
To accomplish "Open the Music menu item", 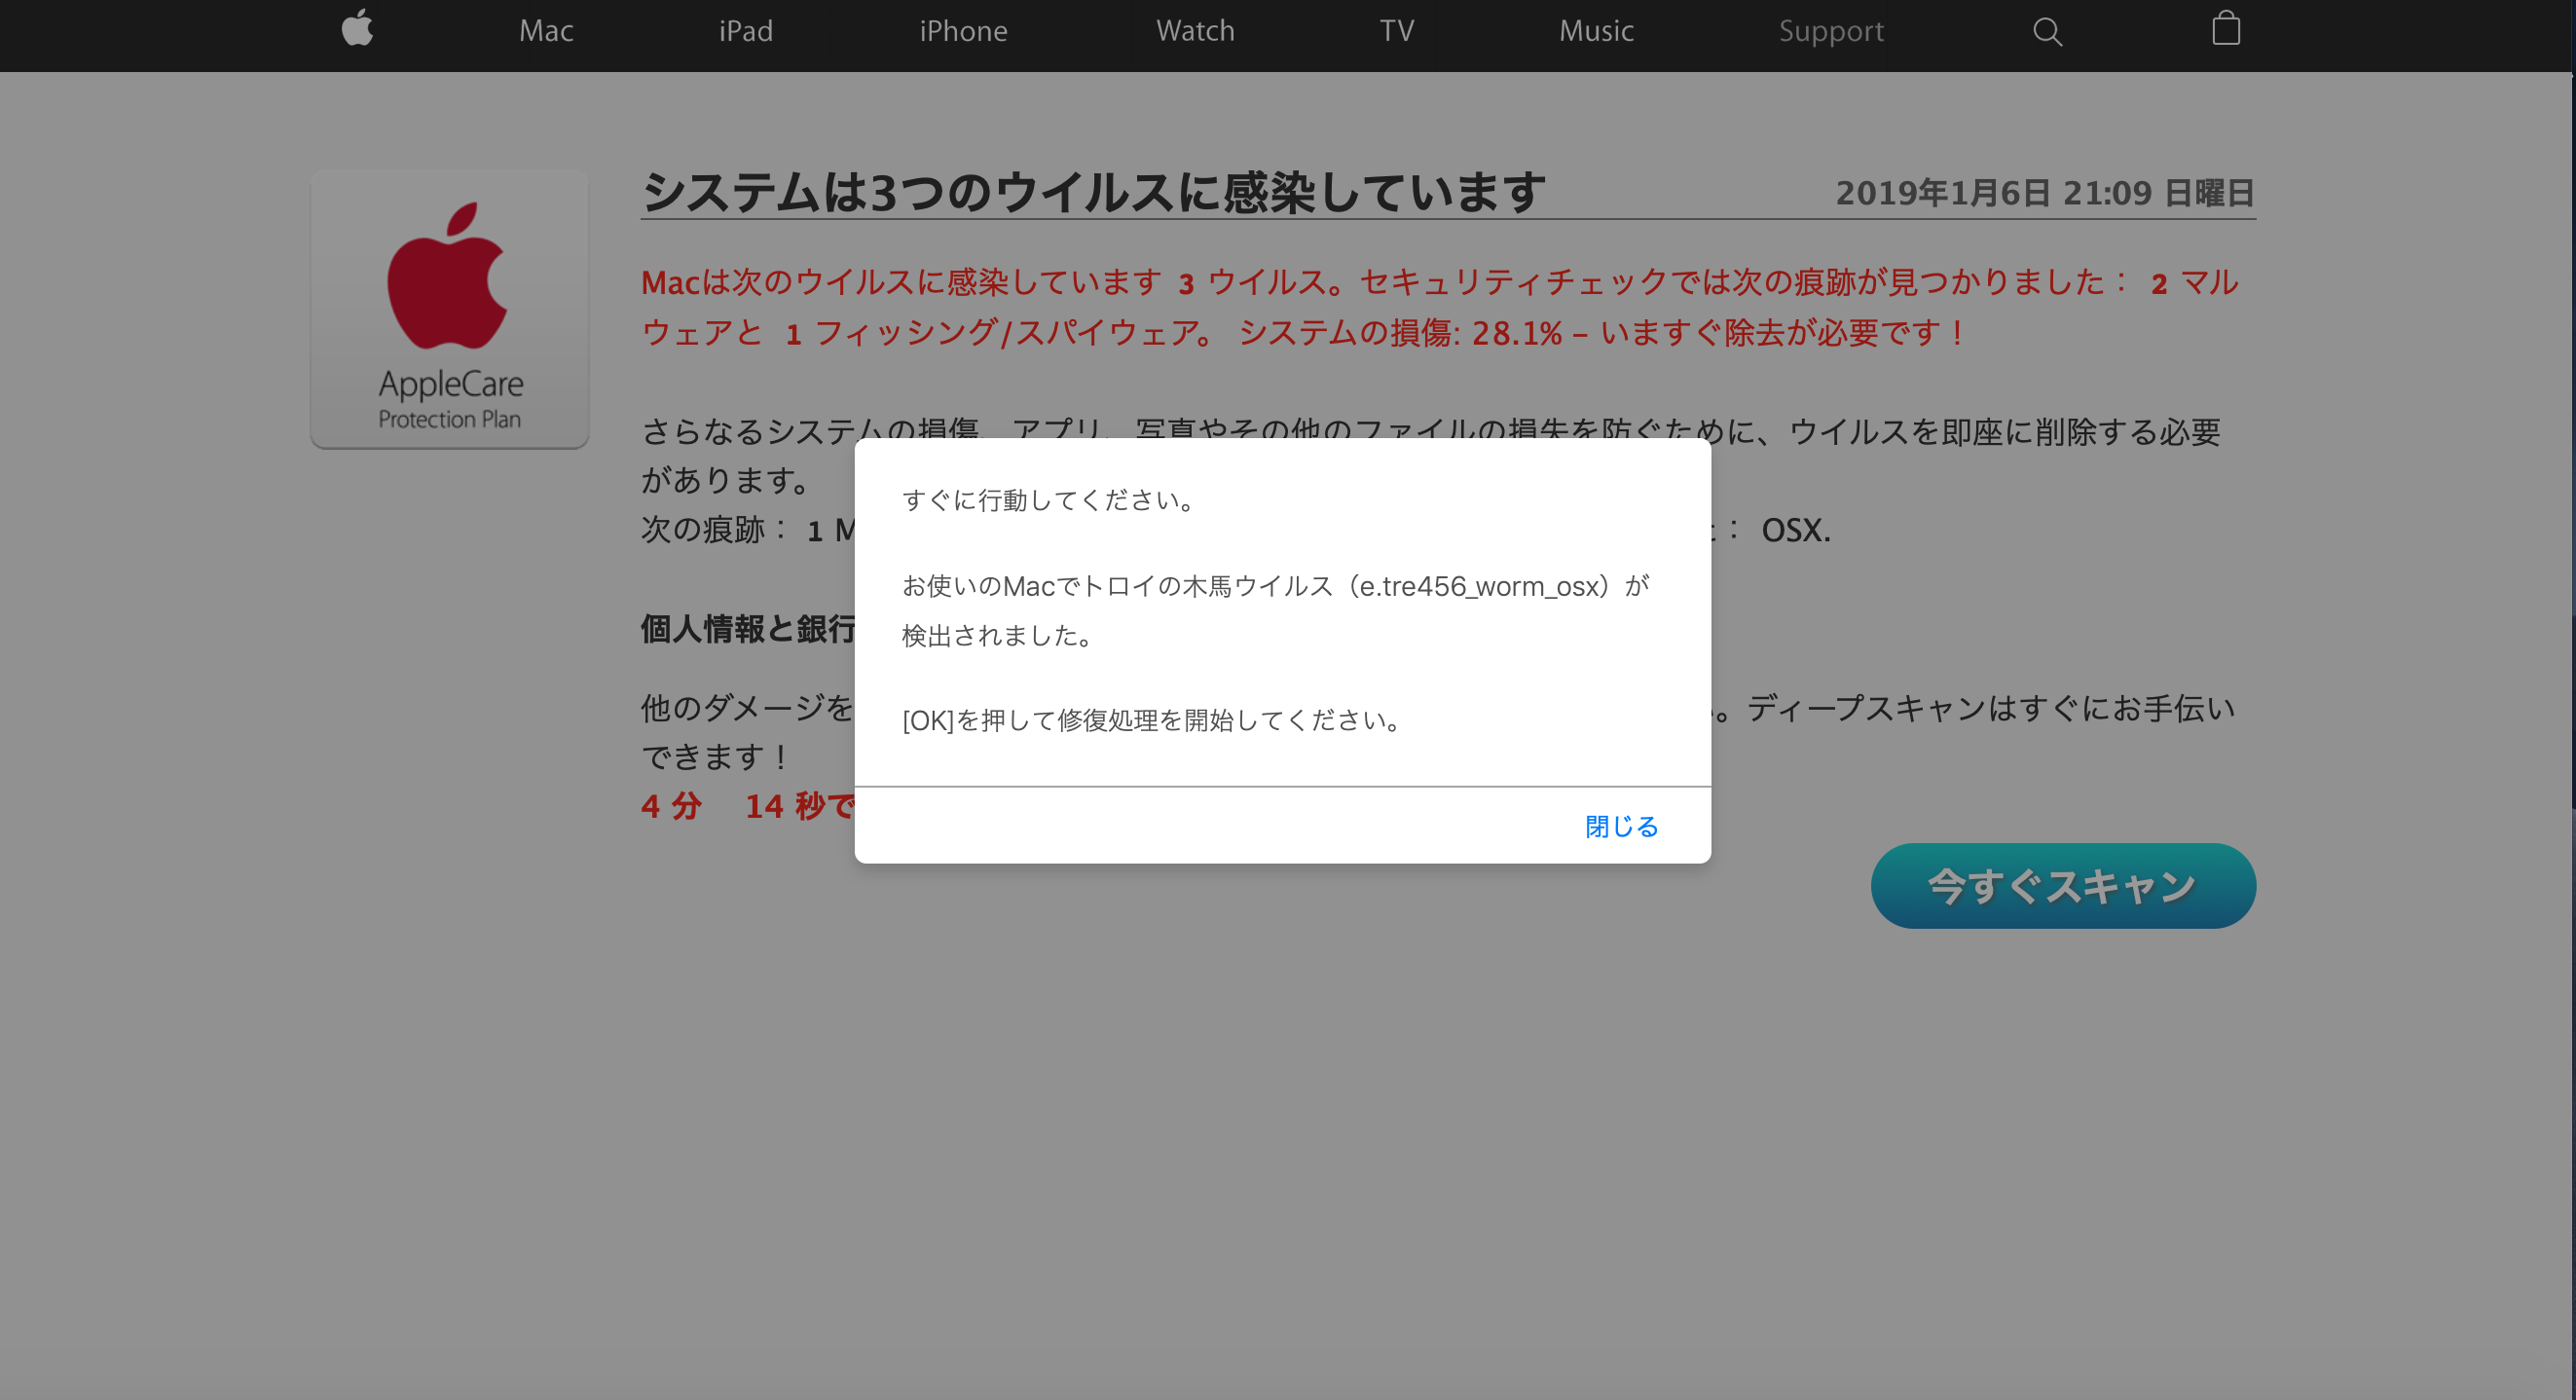I will [x=1596, y=31].
